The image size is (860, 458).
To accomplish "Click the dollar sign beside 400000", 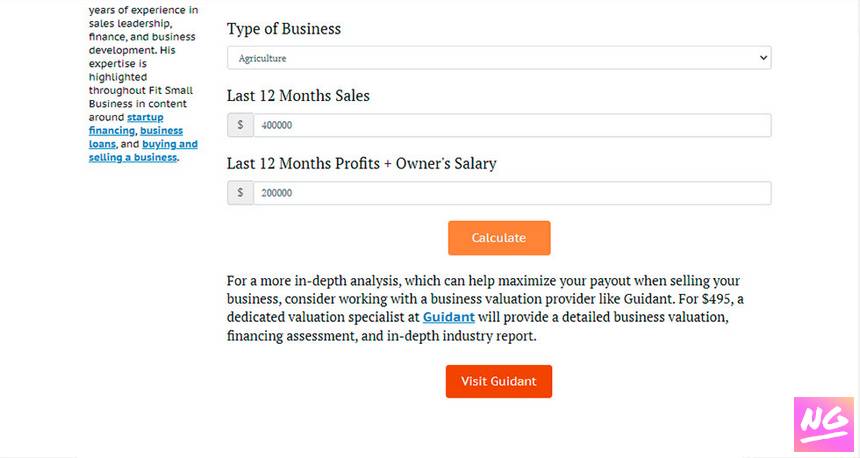I will (x=240, y=125).
